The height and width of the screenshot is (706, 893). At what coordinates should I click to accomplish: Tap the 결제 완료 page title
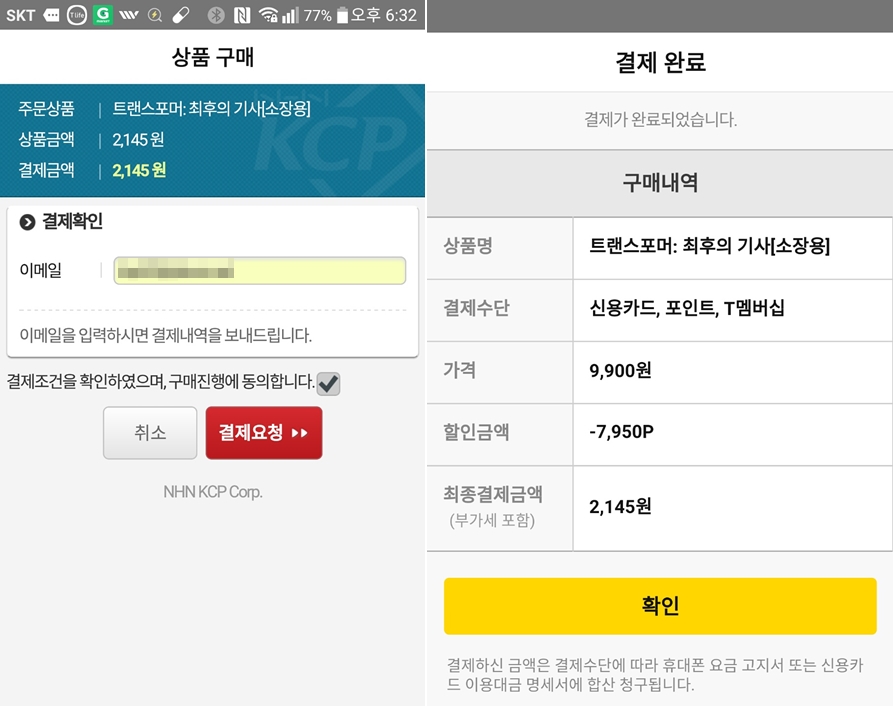point(661,62)
